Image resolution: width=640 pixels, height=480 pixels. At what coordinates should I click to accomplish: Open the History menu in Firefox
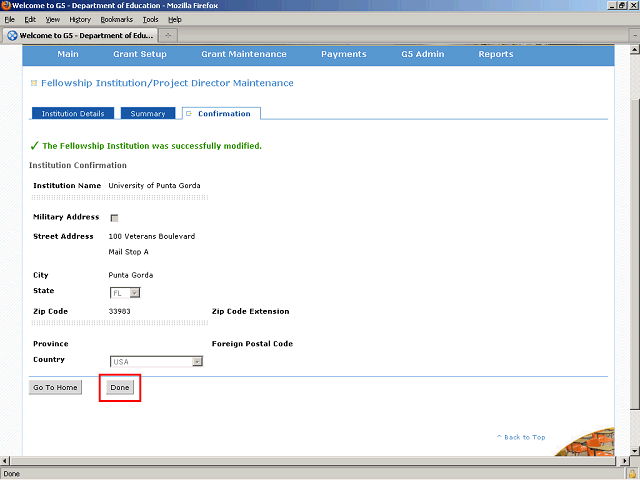[80, 20]
